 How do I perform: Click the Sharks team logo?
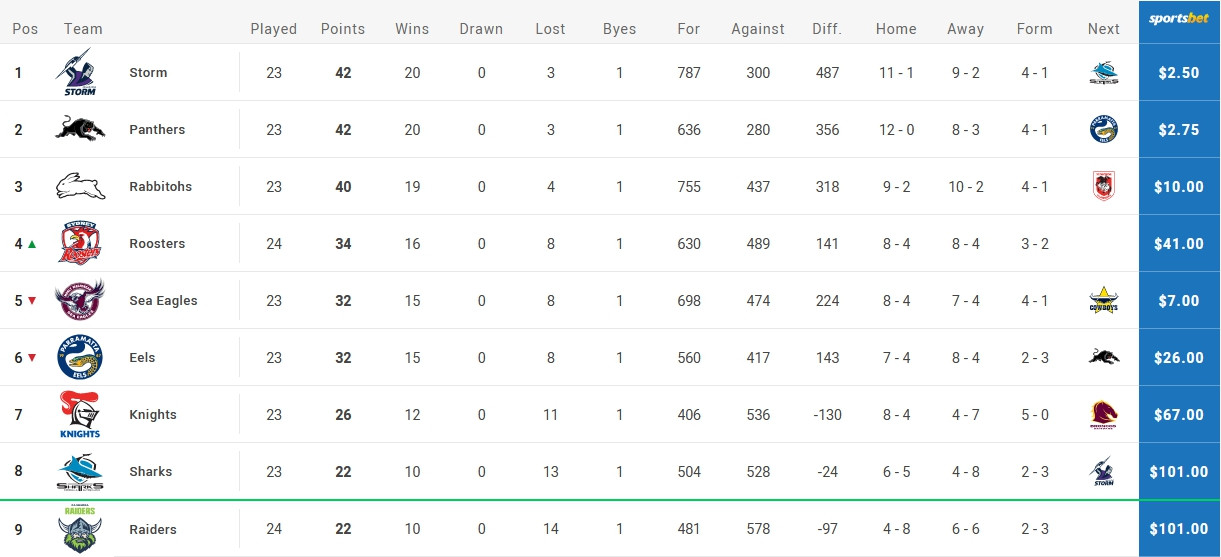[80, 471]
